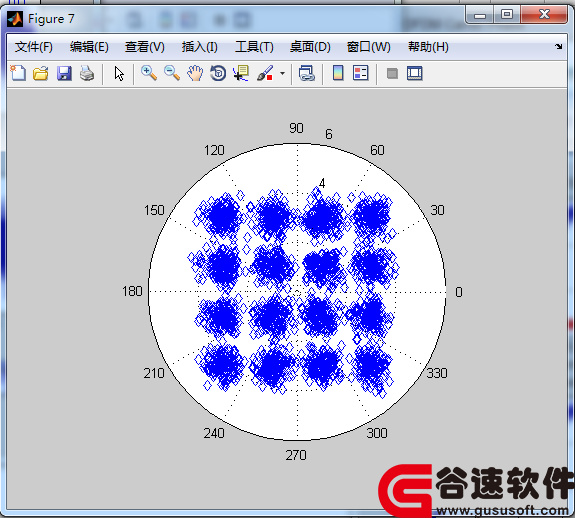Expand the brush color dropdown arrow
The height and width of the screenshot is (518, 575).
(282, 74)
